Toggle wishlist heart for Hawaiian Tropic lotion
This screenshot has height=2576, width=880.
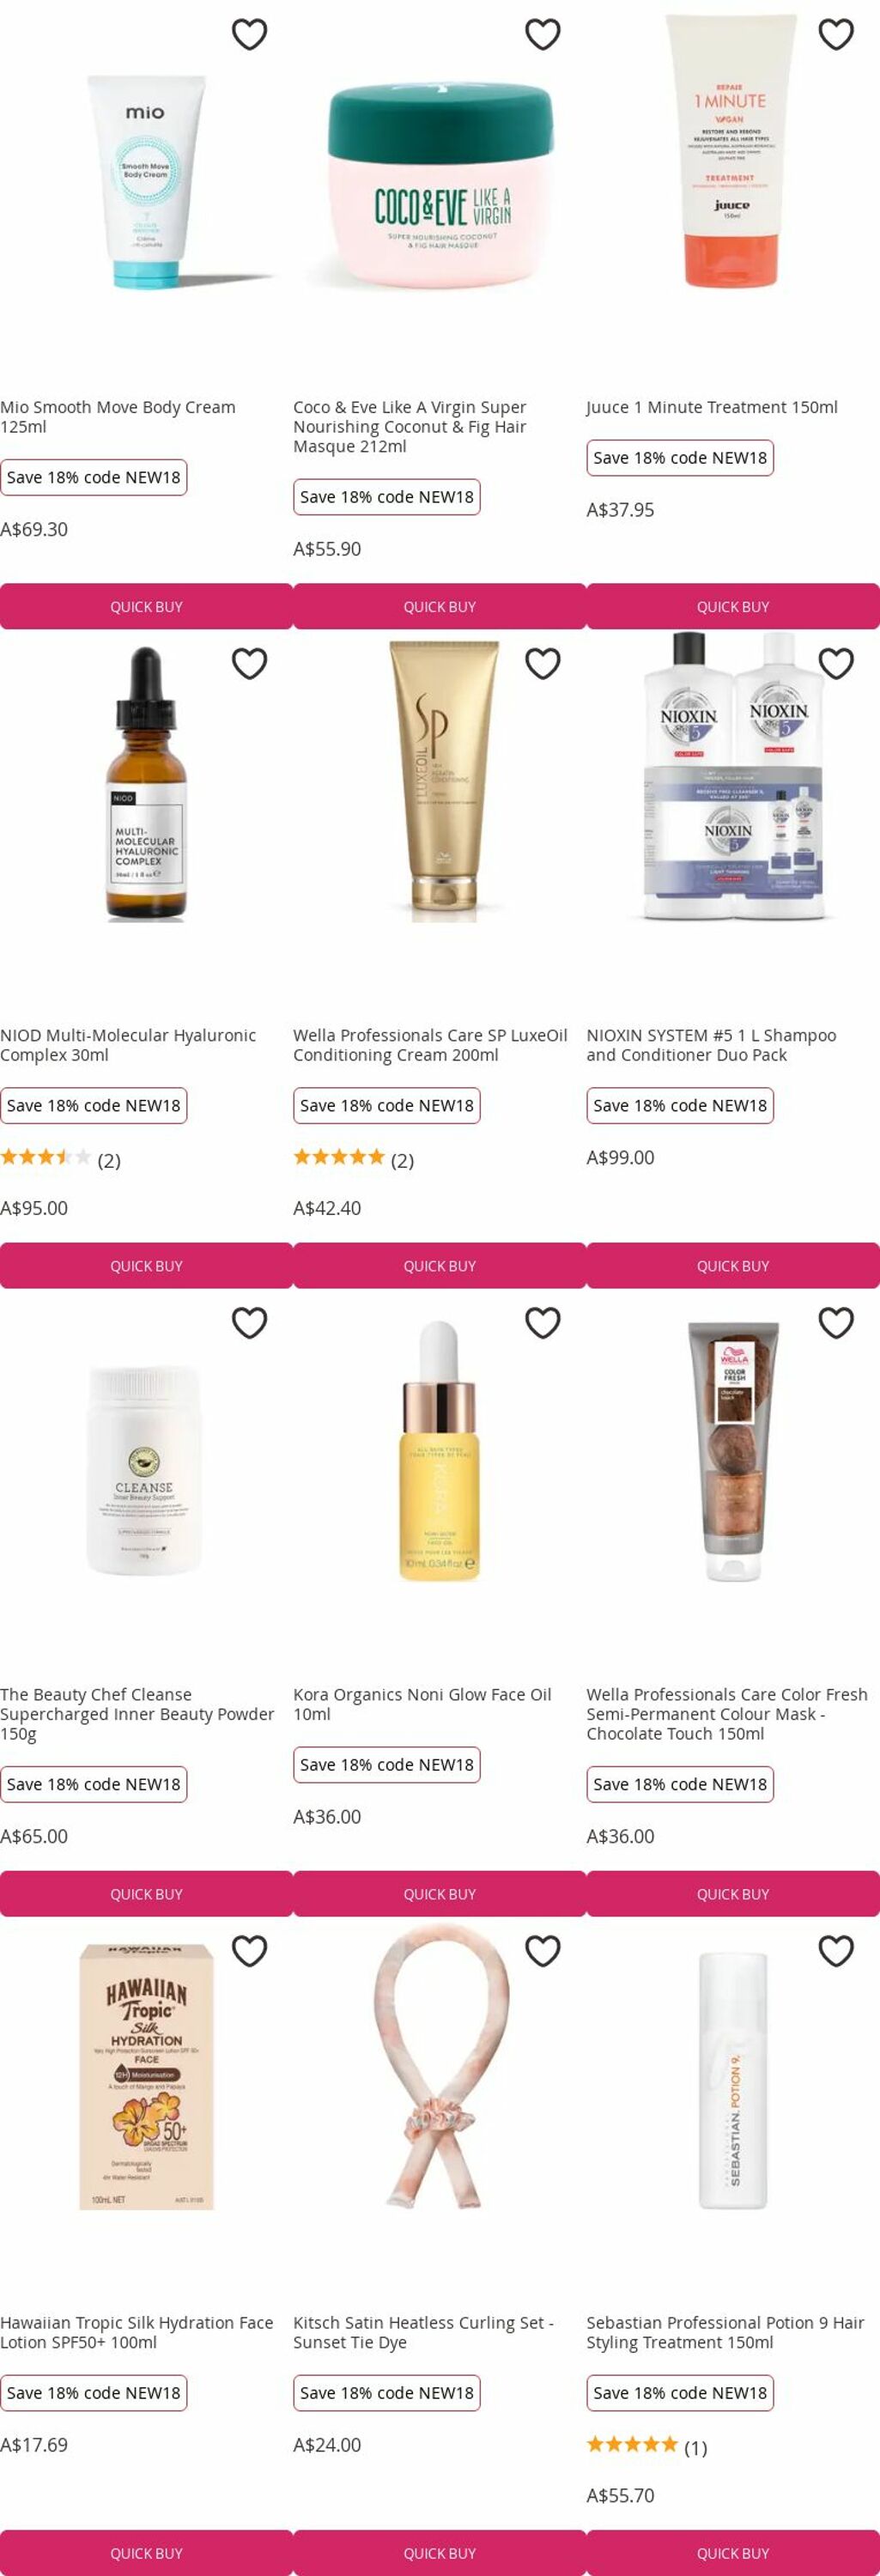[x=249, y=1950]
